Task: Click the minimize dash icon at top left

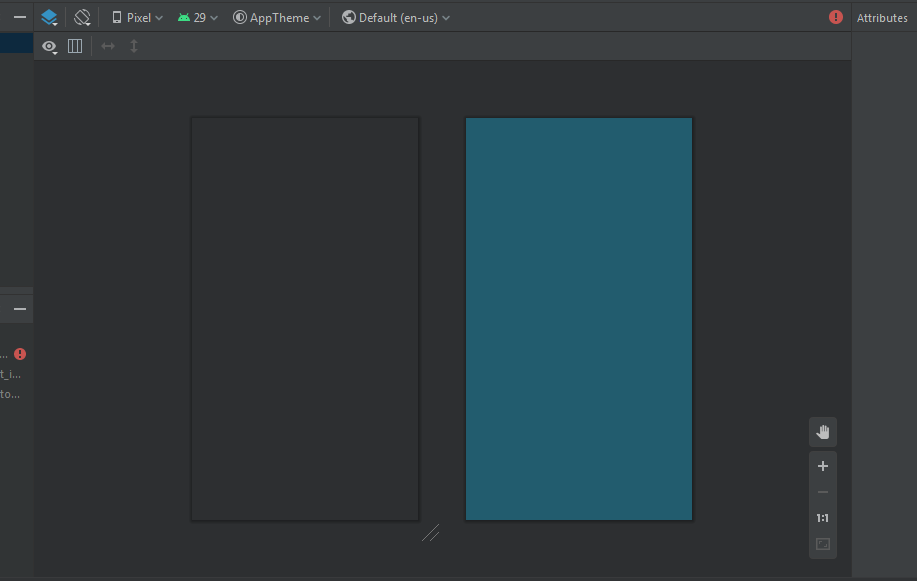Action: 20,18
